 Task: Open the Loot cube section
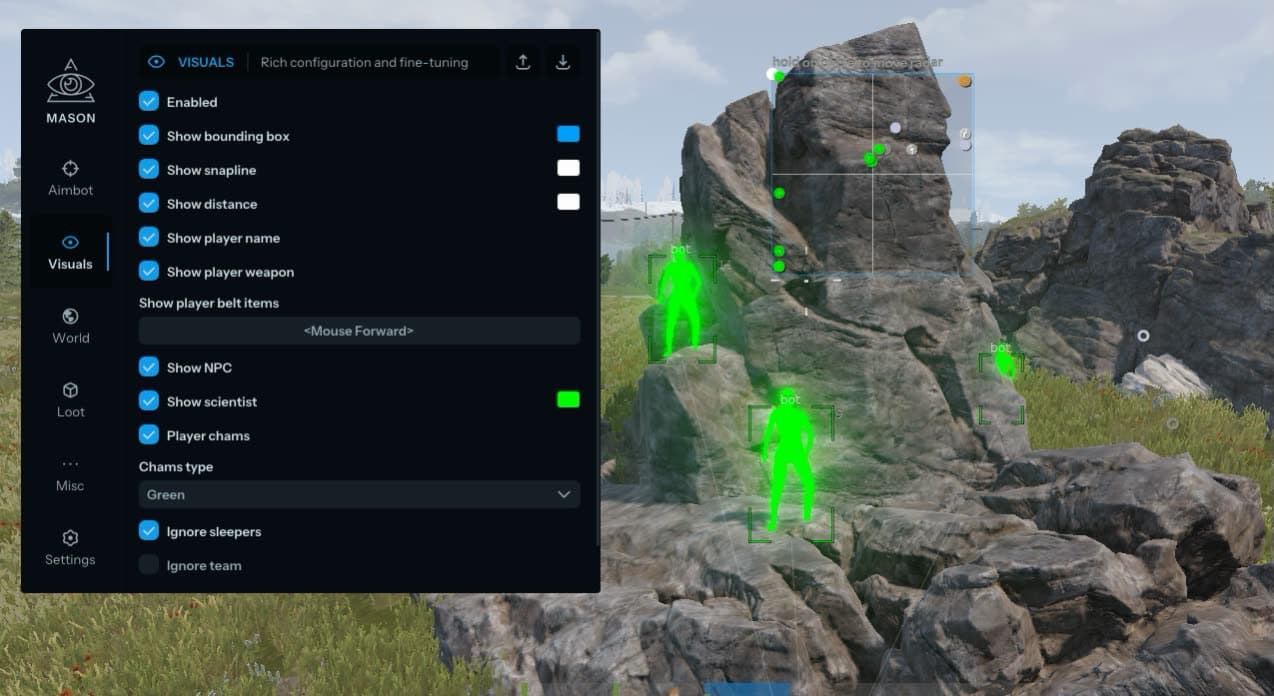coord(70,390)
